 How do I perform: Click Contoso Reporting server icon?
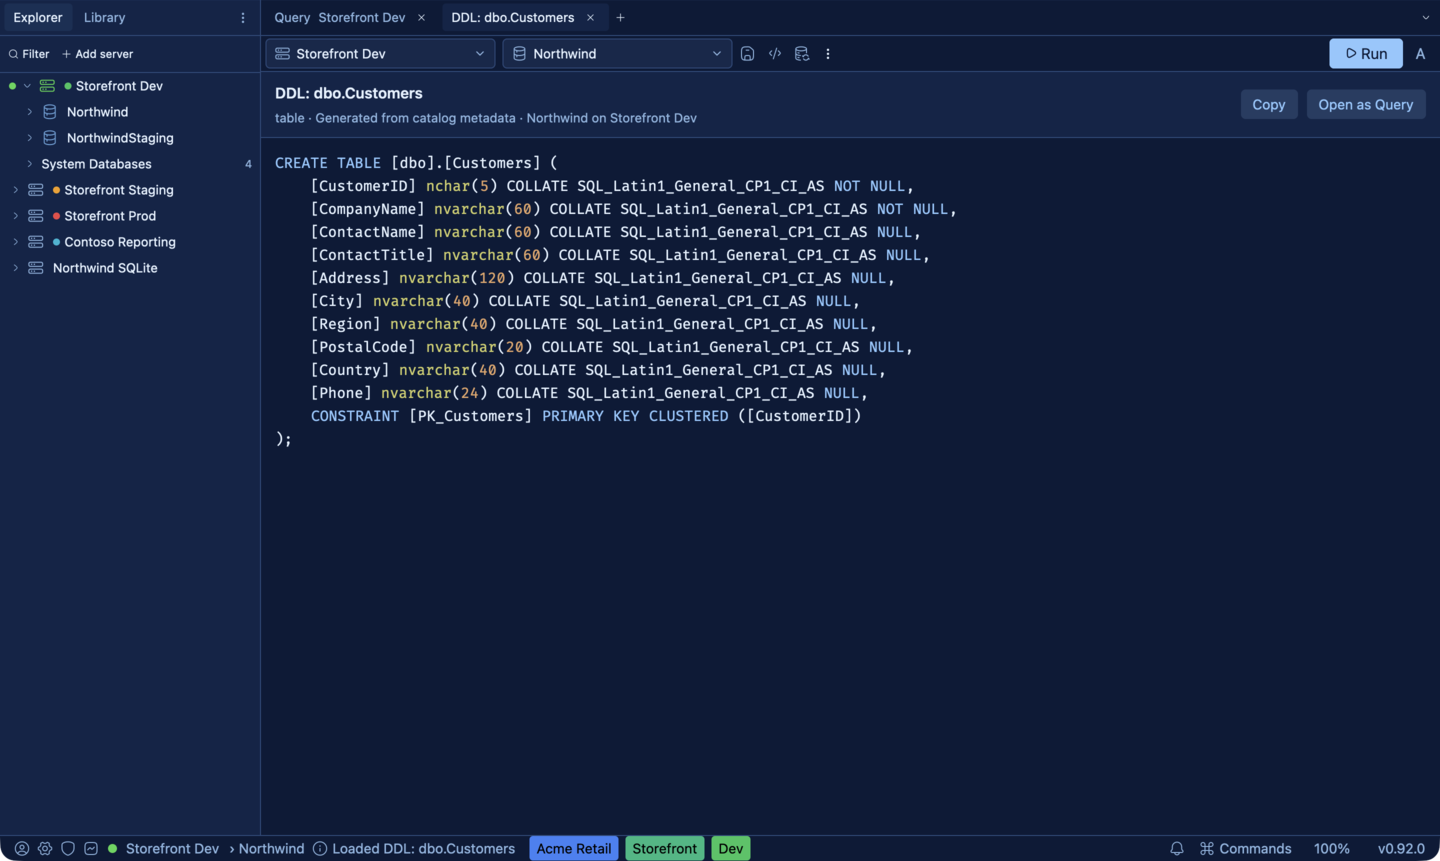(x=36, y=242)
